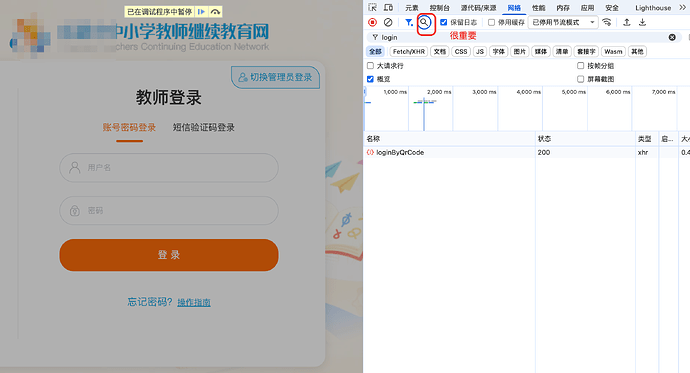Enable 按帧分组 checkbox
The width and height of the screenshot is (690, 373).
[x=580, y=66]
